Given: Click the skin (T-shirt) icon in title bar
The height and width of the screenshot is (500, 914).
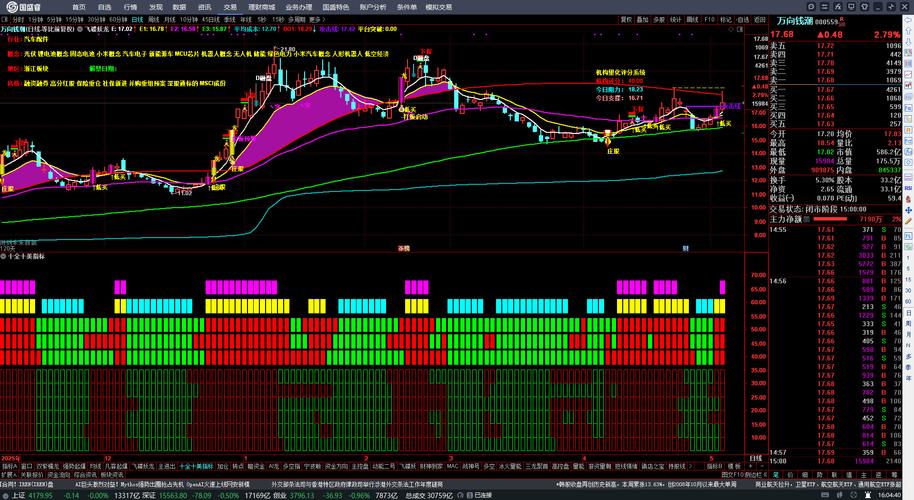Looking at the screenshot, I should coord(864,7).
